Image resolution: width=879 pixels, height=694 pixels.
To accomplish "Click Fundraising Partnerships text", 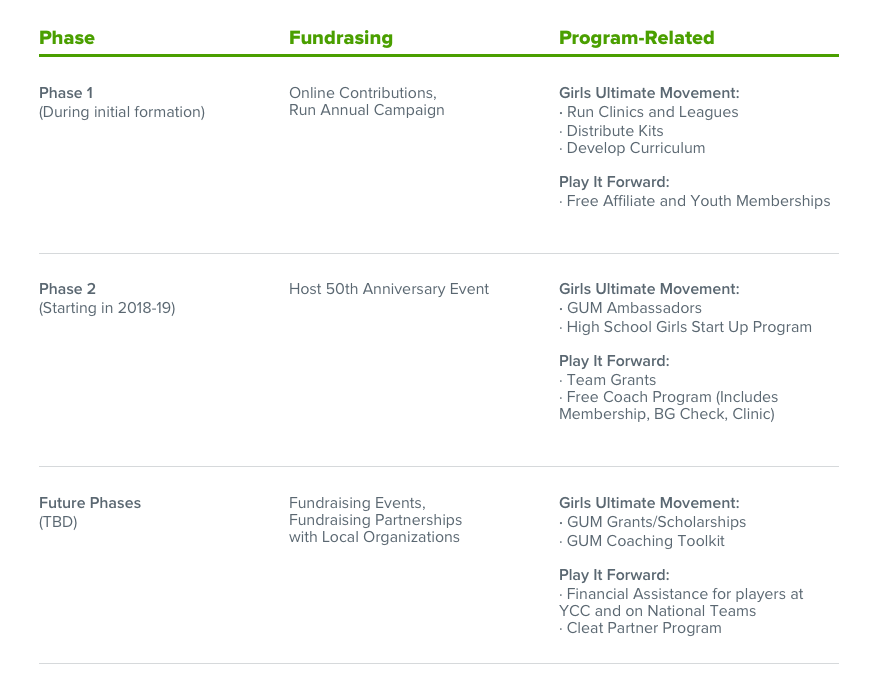I will pos(376,520).
